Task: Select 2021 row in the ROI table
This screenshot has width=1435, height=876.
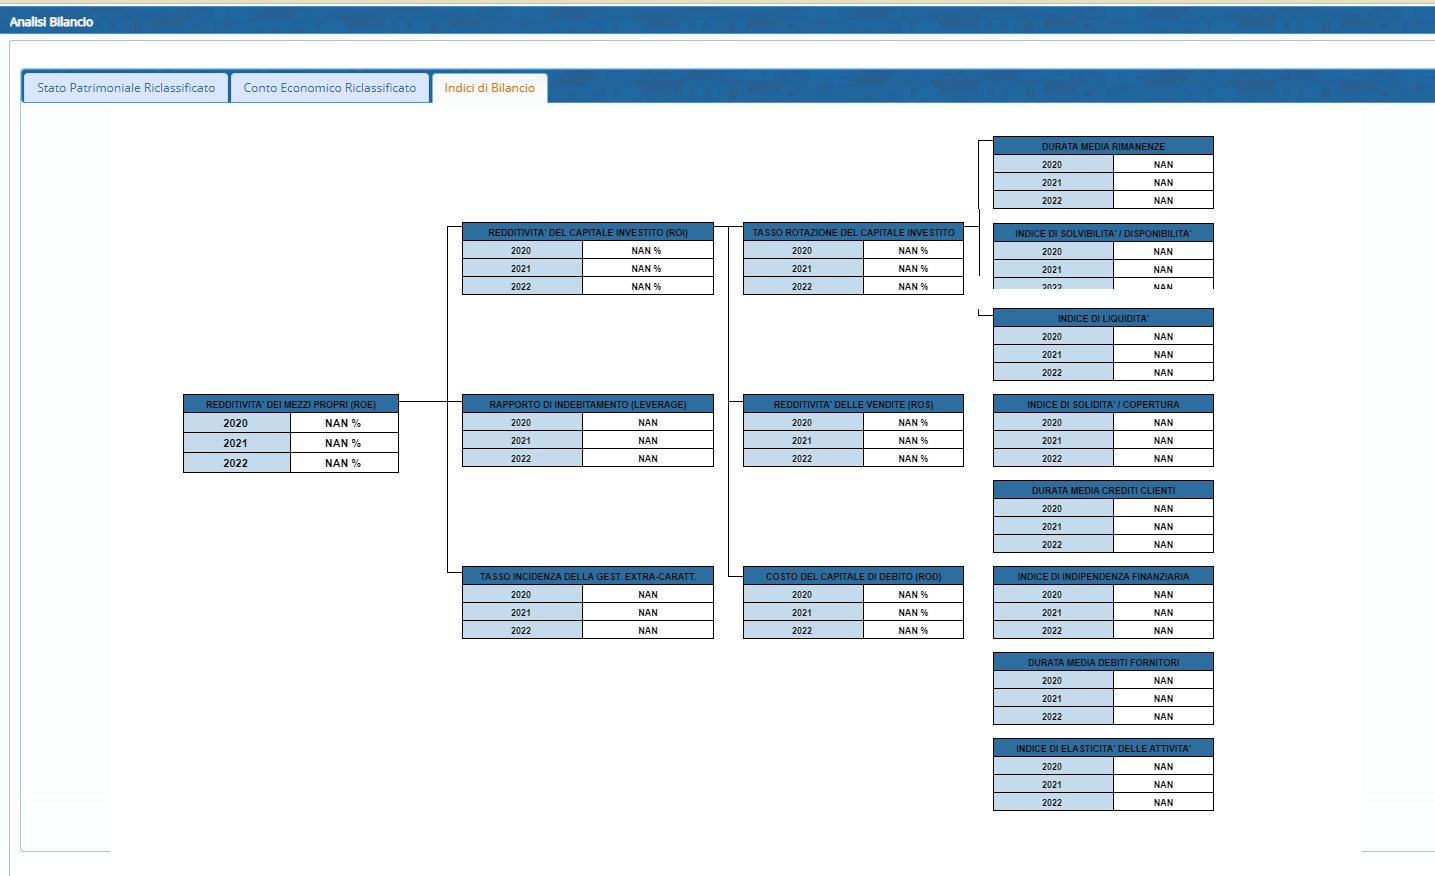Action: pyautogui.click(x=521, y=269)
